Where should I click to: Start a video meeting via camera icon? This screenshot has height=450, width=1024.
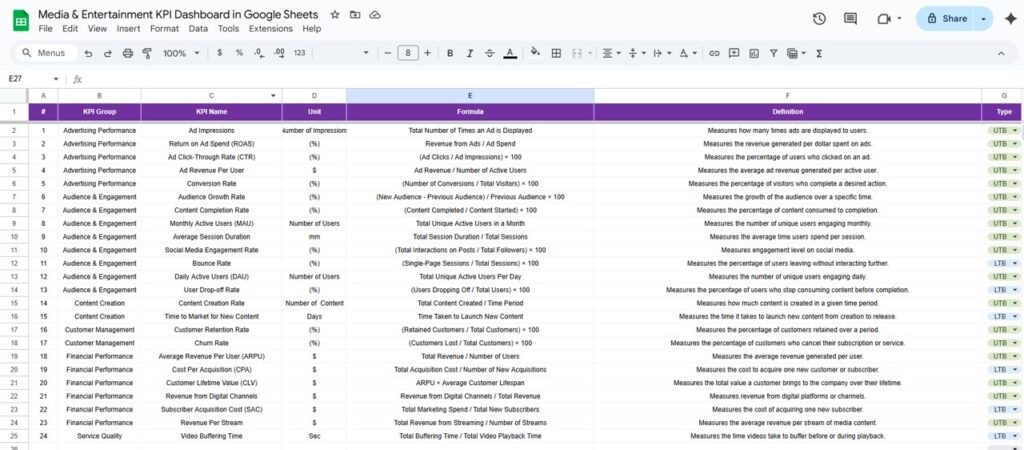click(x=884, y=19)
